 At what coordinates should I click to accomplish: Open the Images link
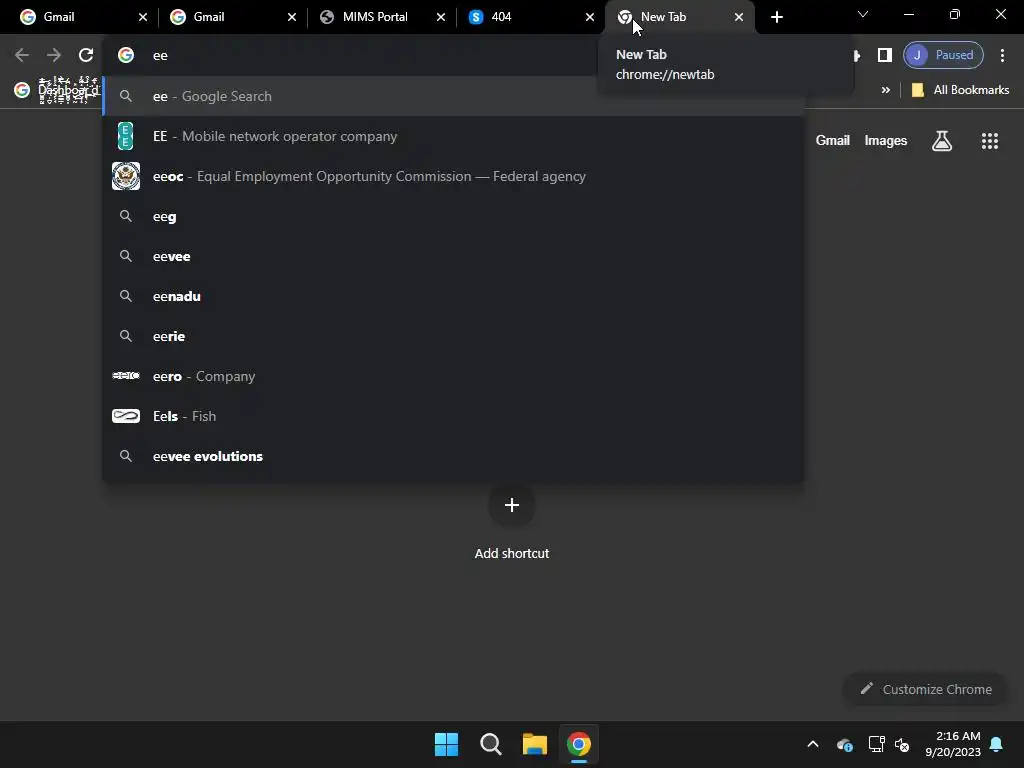(886, 140)
